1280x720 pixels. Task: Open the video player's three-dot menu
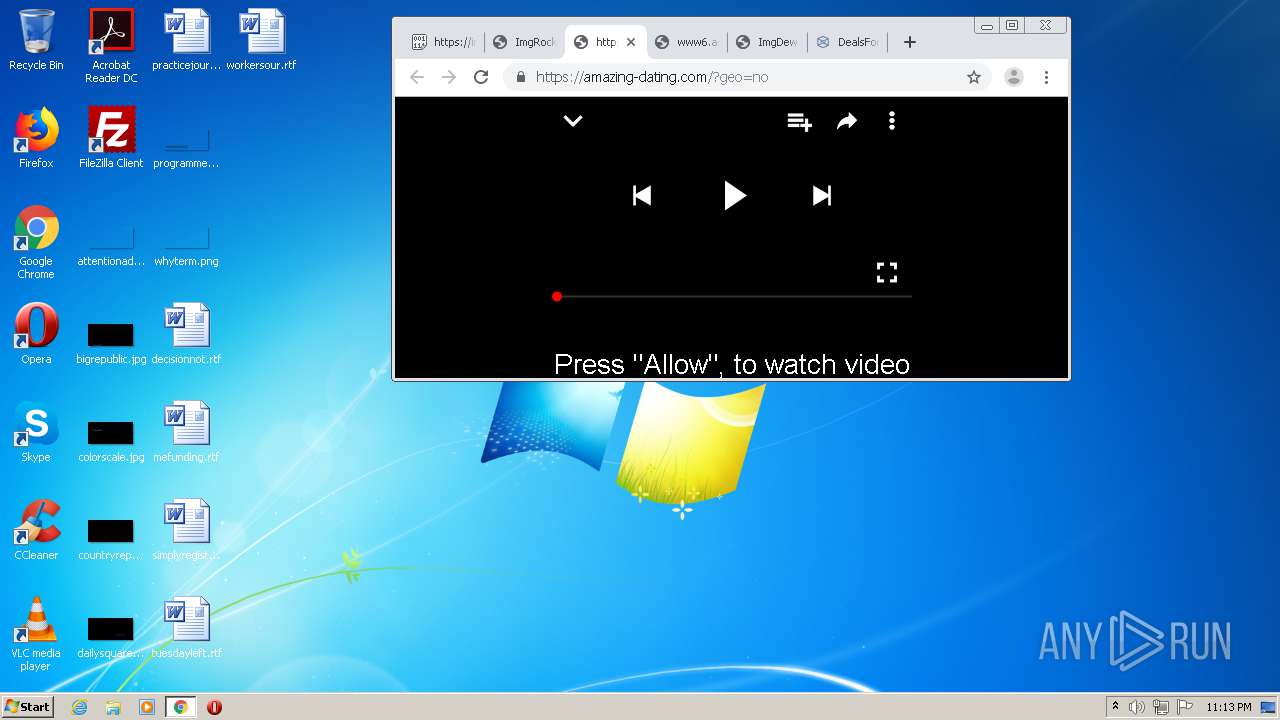(892, 121)
